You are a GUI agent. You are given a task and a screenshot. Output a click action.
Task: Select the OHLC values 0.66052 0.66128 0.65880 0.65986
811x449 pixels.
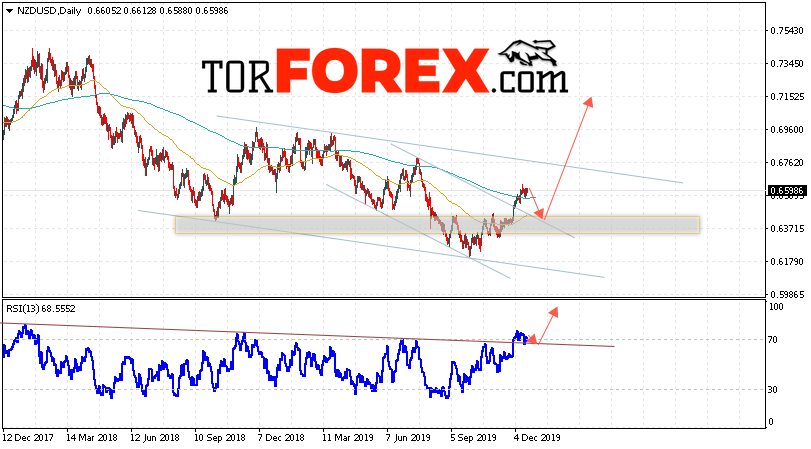158,11
